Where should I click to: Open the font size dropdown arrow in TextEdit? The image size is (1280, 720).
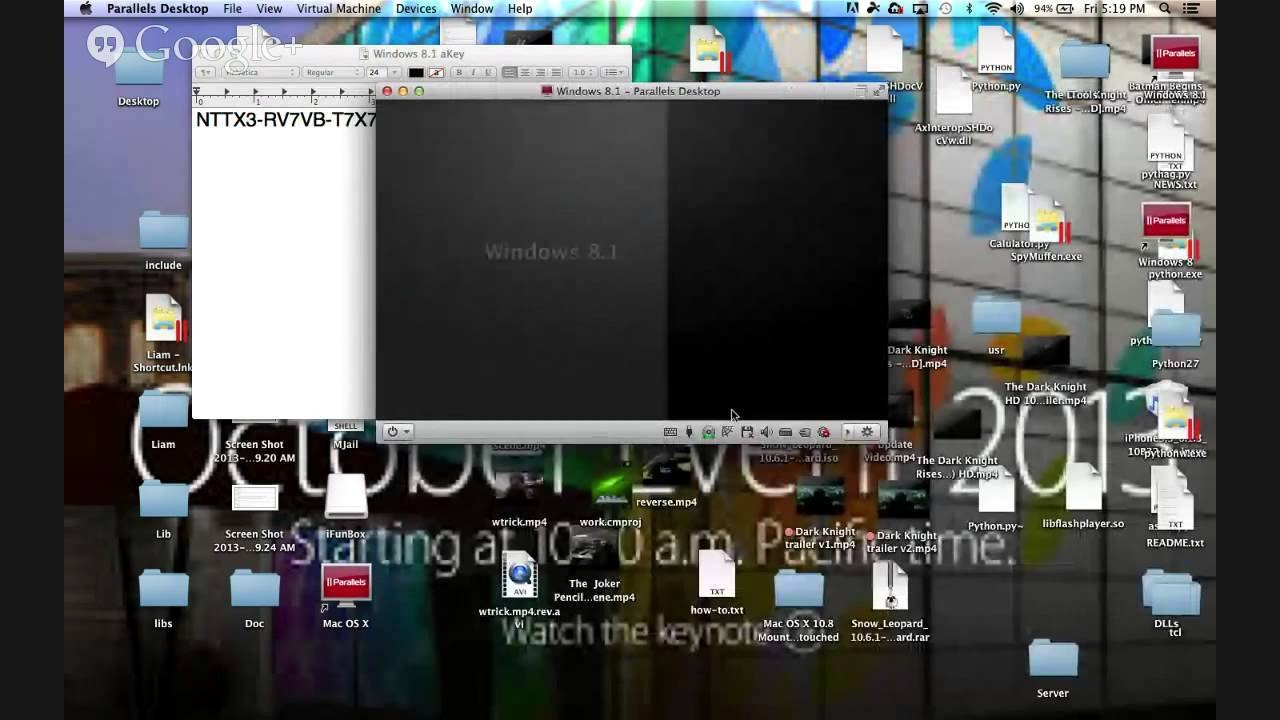[394, 72]
